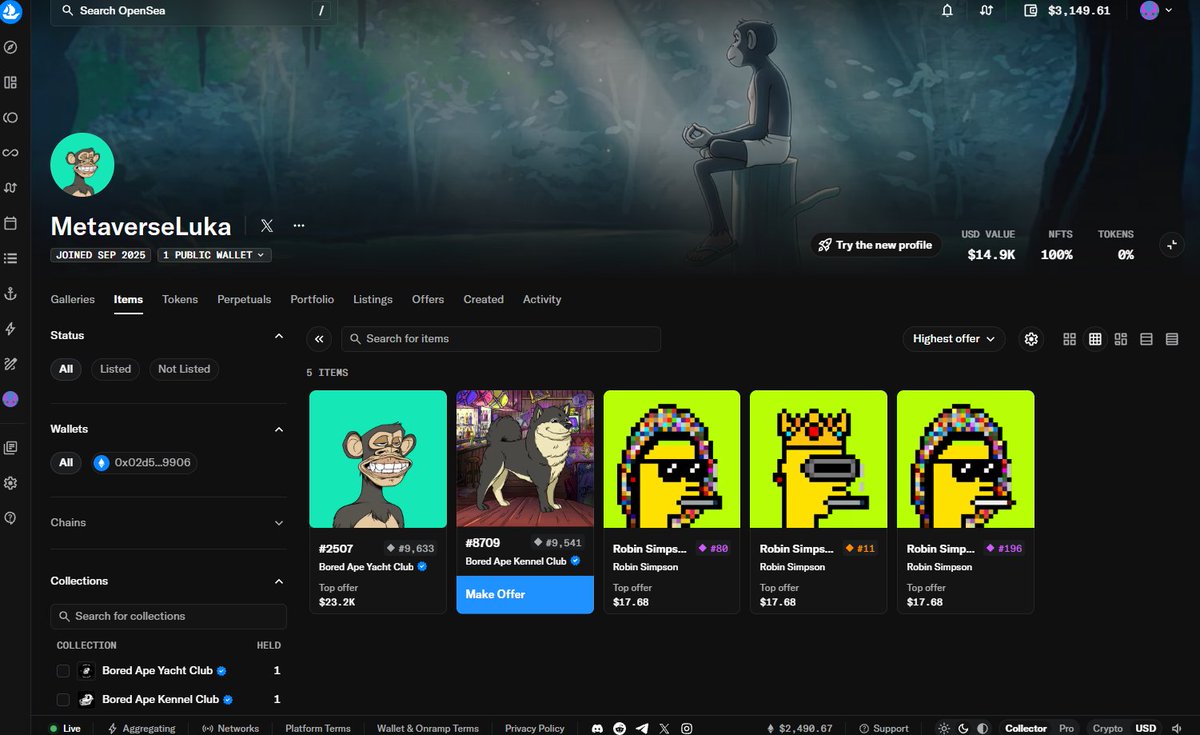The height and width of the screenshot is (735, 1200).
Task: Open the pencil studio icon in sidebar
Action: (11, 363)
